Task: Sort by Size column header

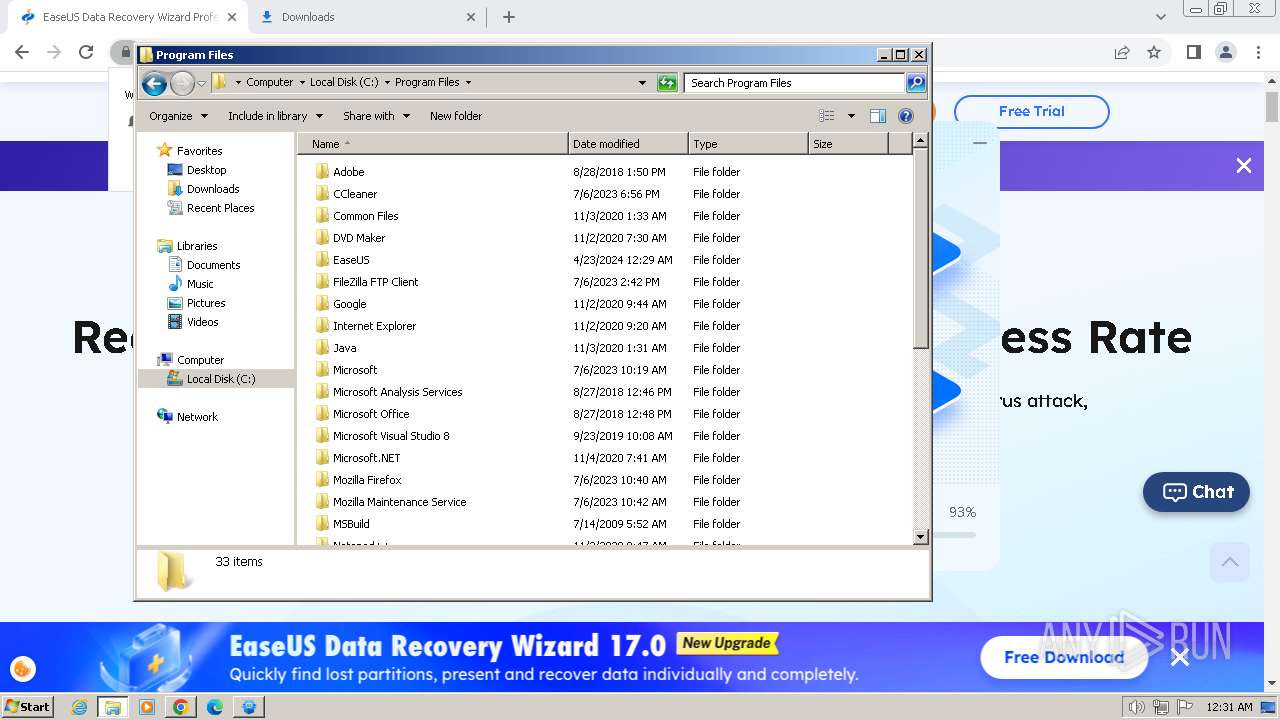Action: (848, 144)
